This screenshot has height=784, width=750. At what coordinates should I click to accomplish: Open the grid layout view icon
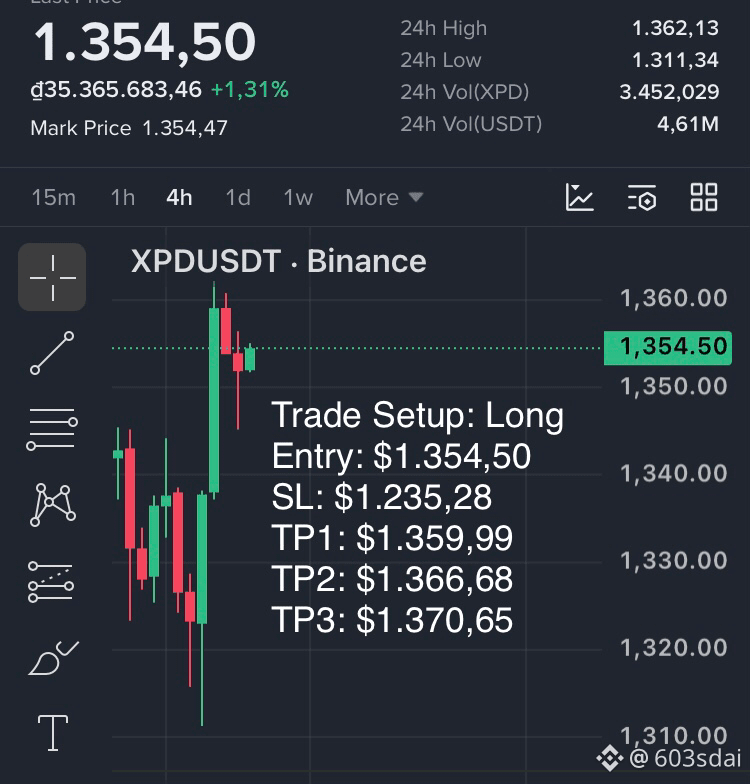pos(704,197)
